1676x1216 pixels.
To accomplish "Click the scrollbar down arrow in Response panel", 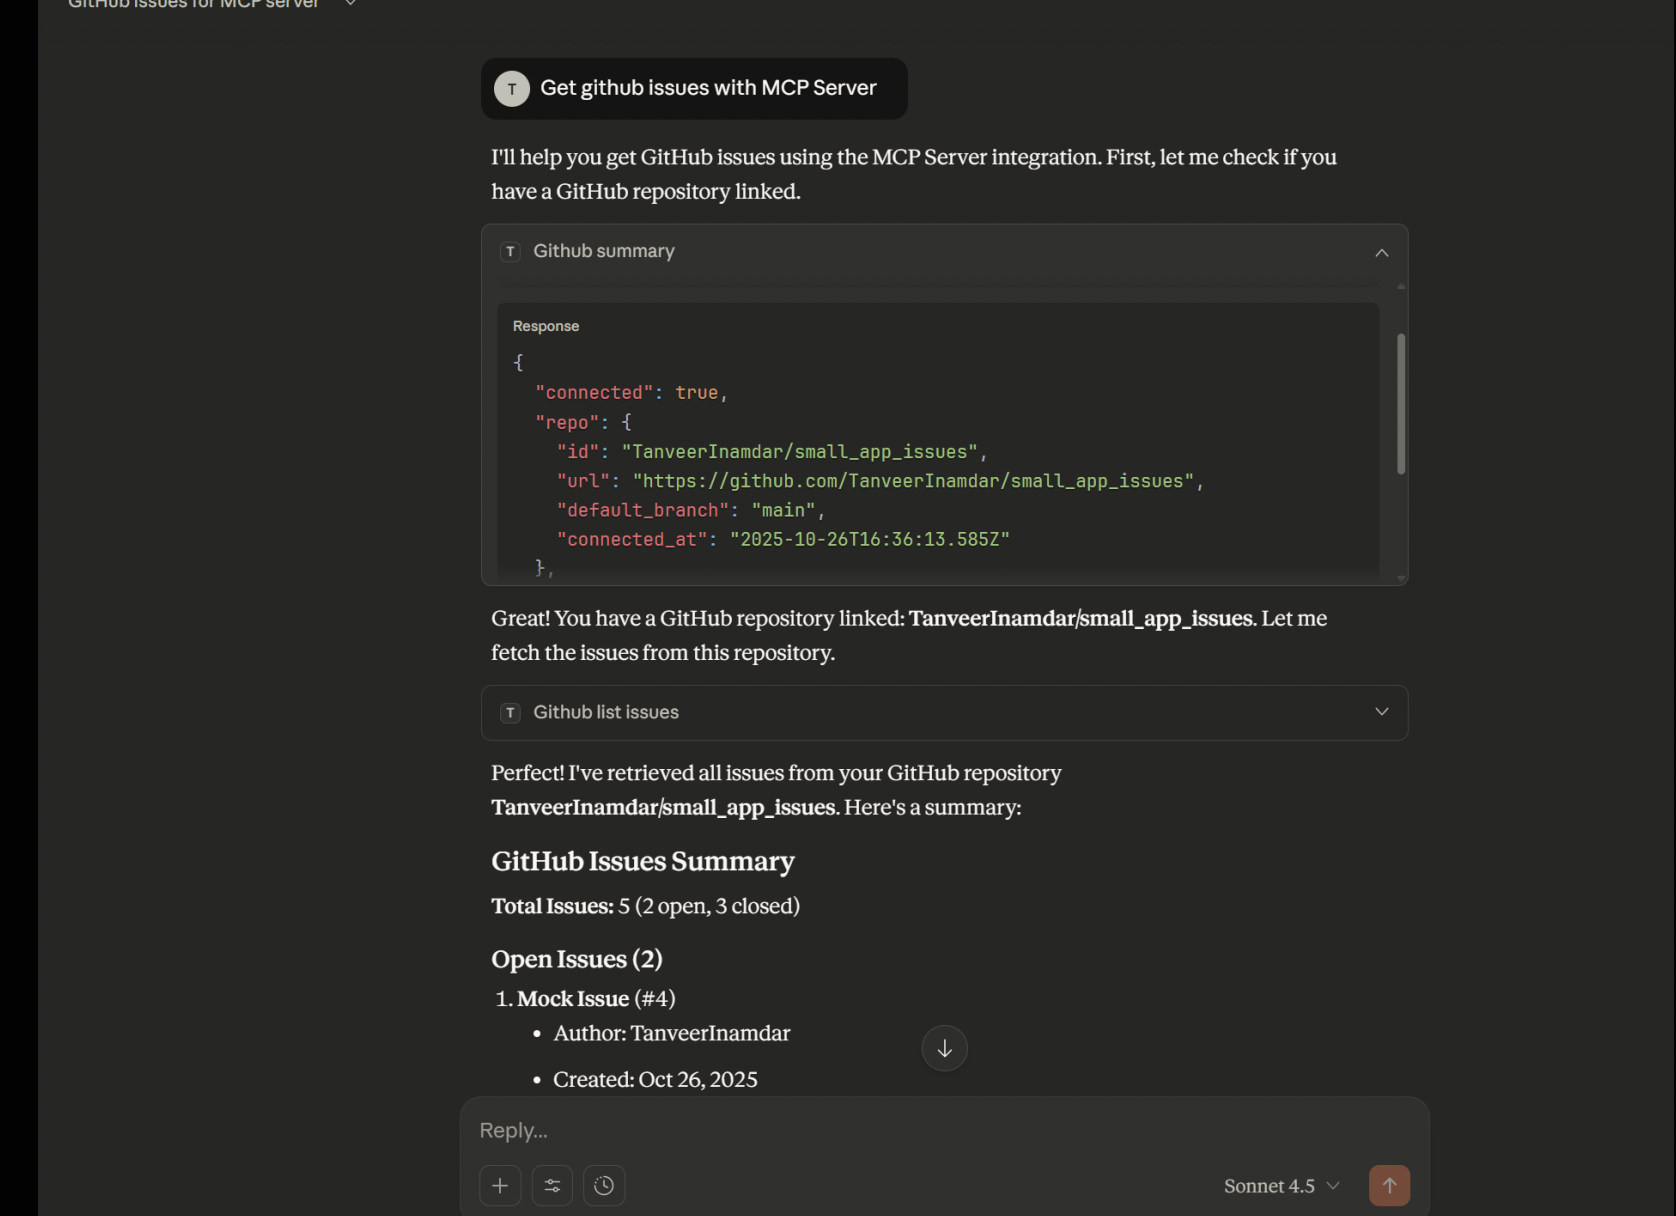I will (1400, 578).
